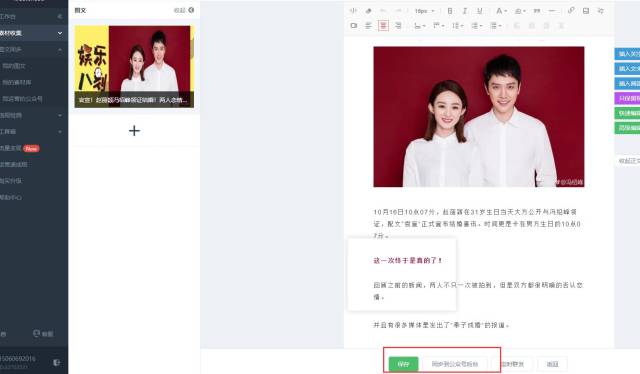Toggle italic formatting in editor toolbar

pyautogui.click(x=464, y=11)
